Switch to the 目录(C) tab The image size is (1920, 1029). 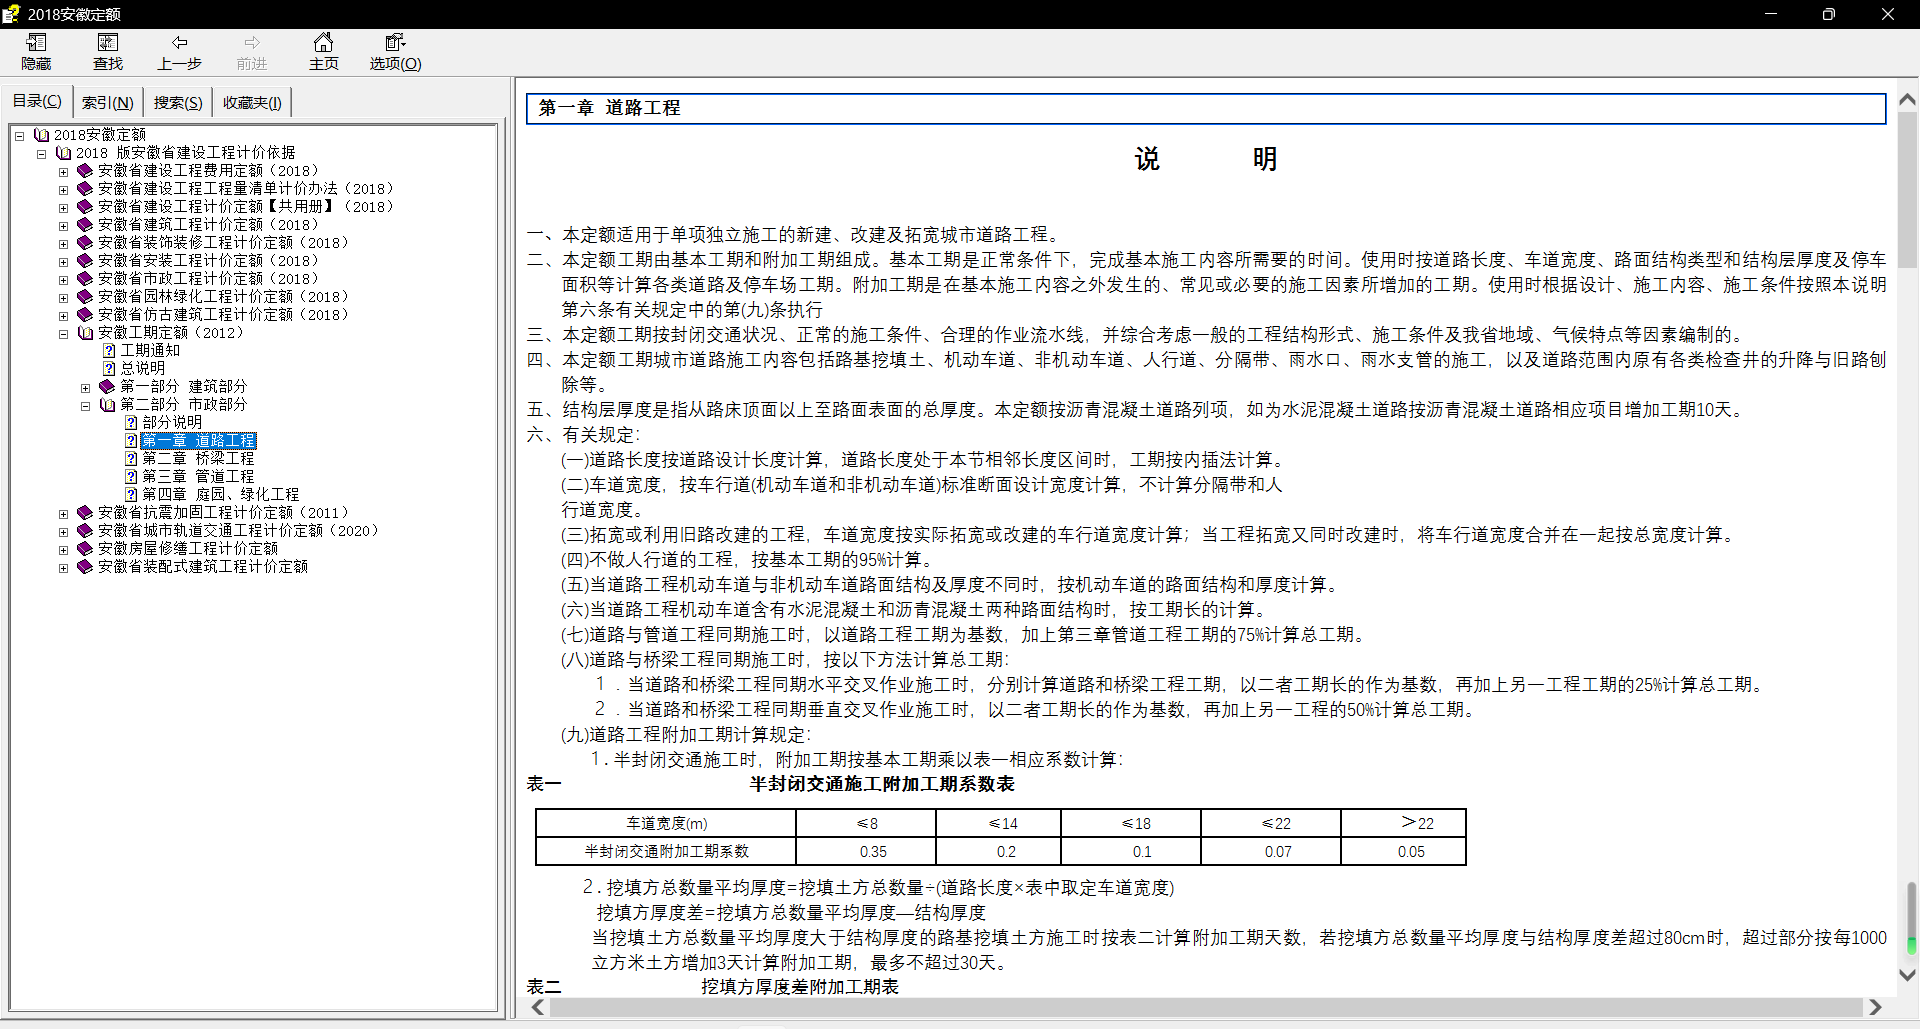click(37, 101)
